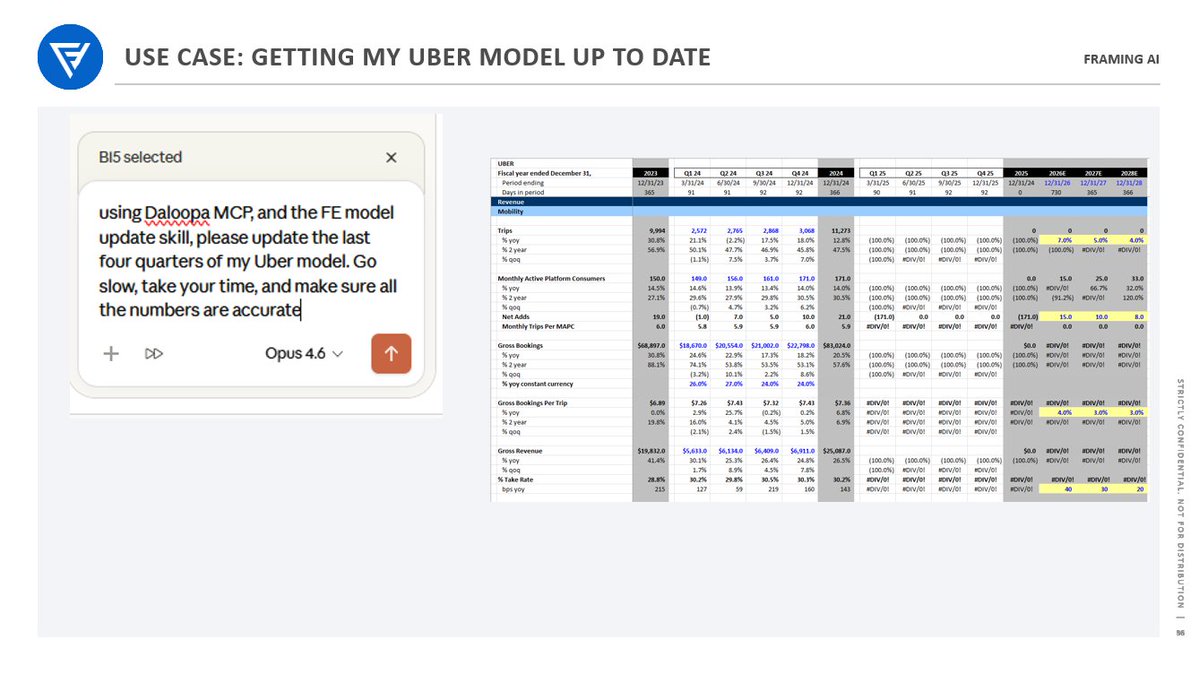Select the Q2 24 MAPC value '156.0'

pyautogui.click(x=735, y=278)
